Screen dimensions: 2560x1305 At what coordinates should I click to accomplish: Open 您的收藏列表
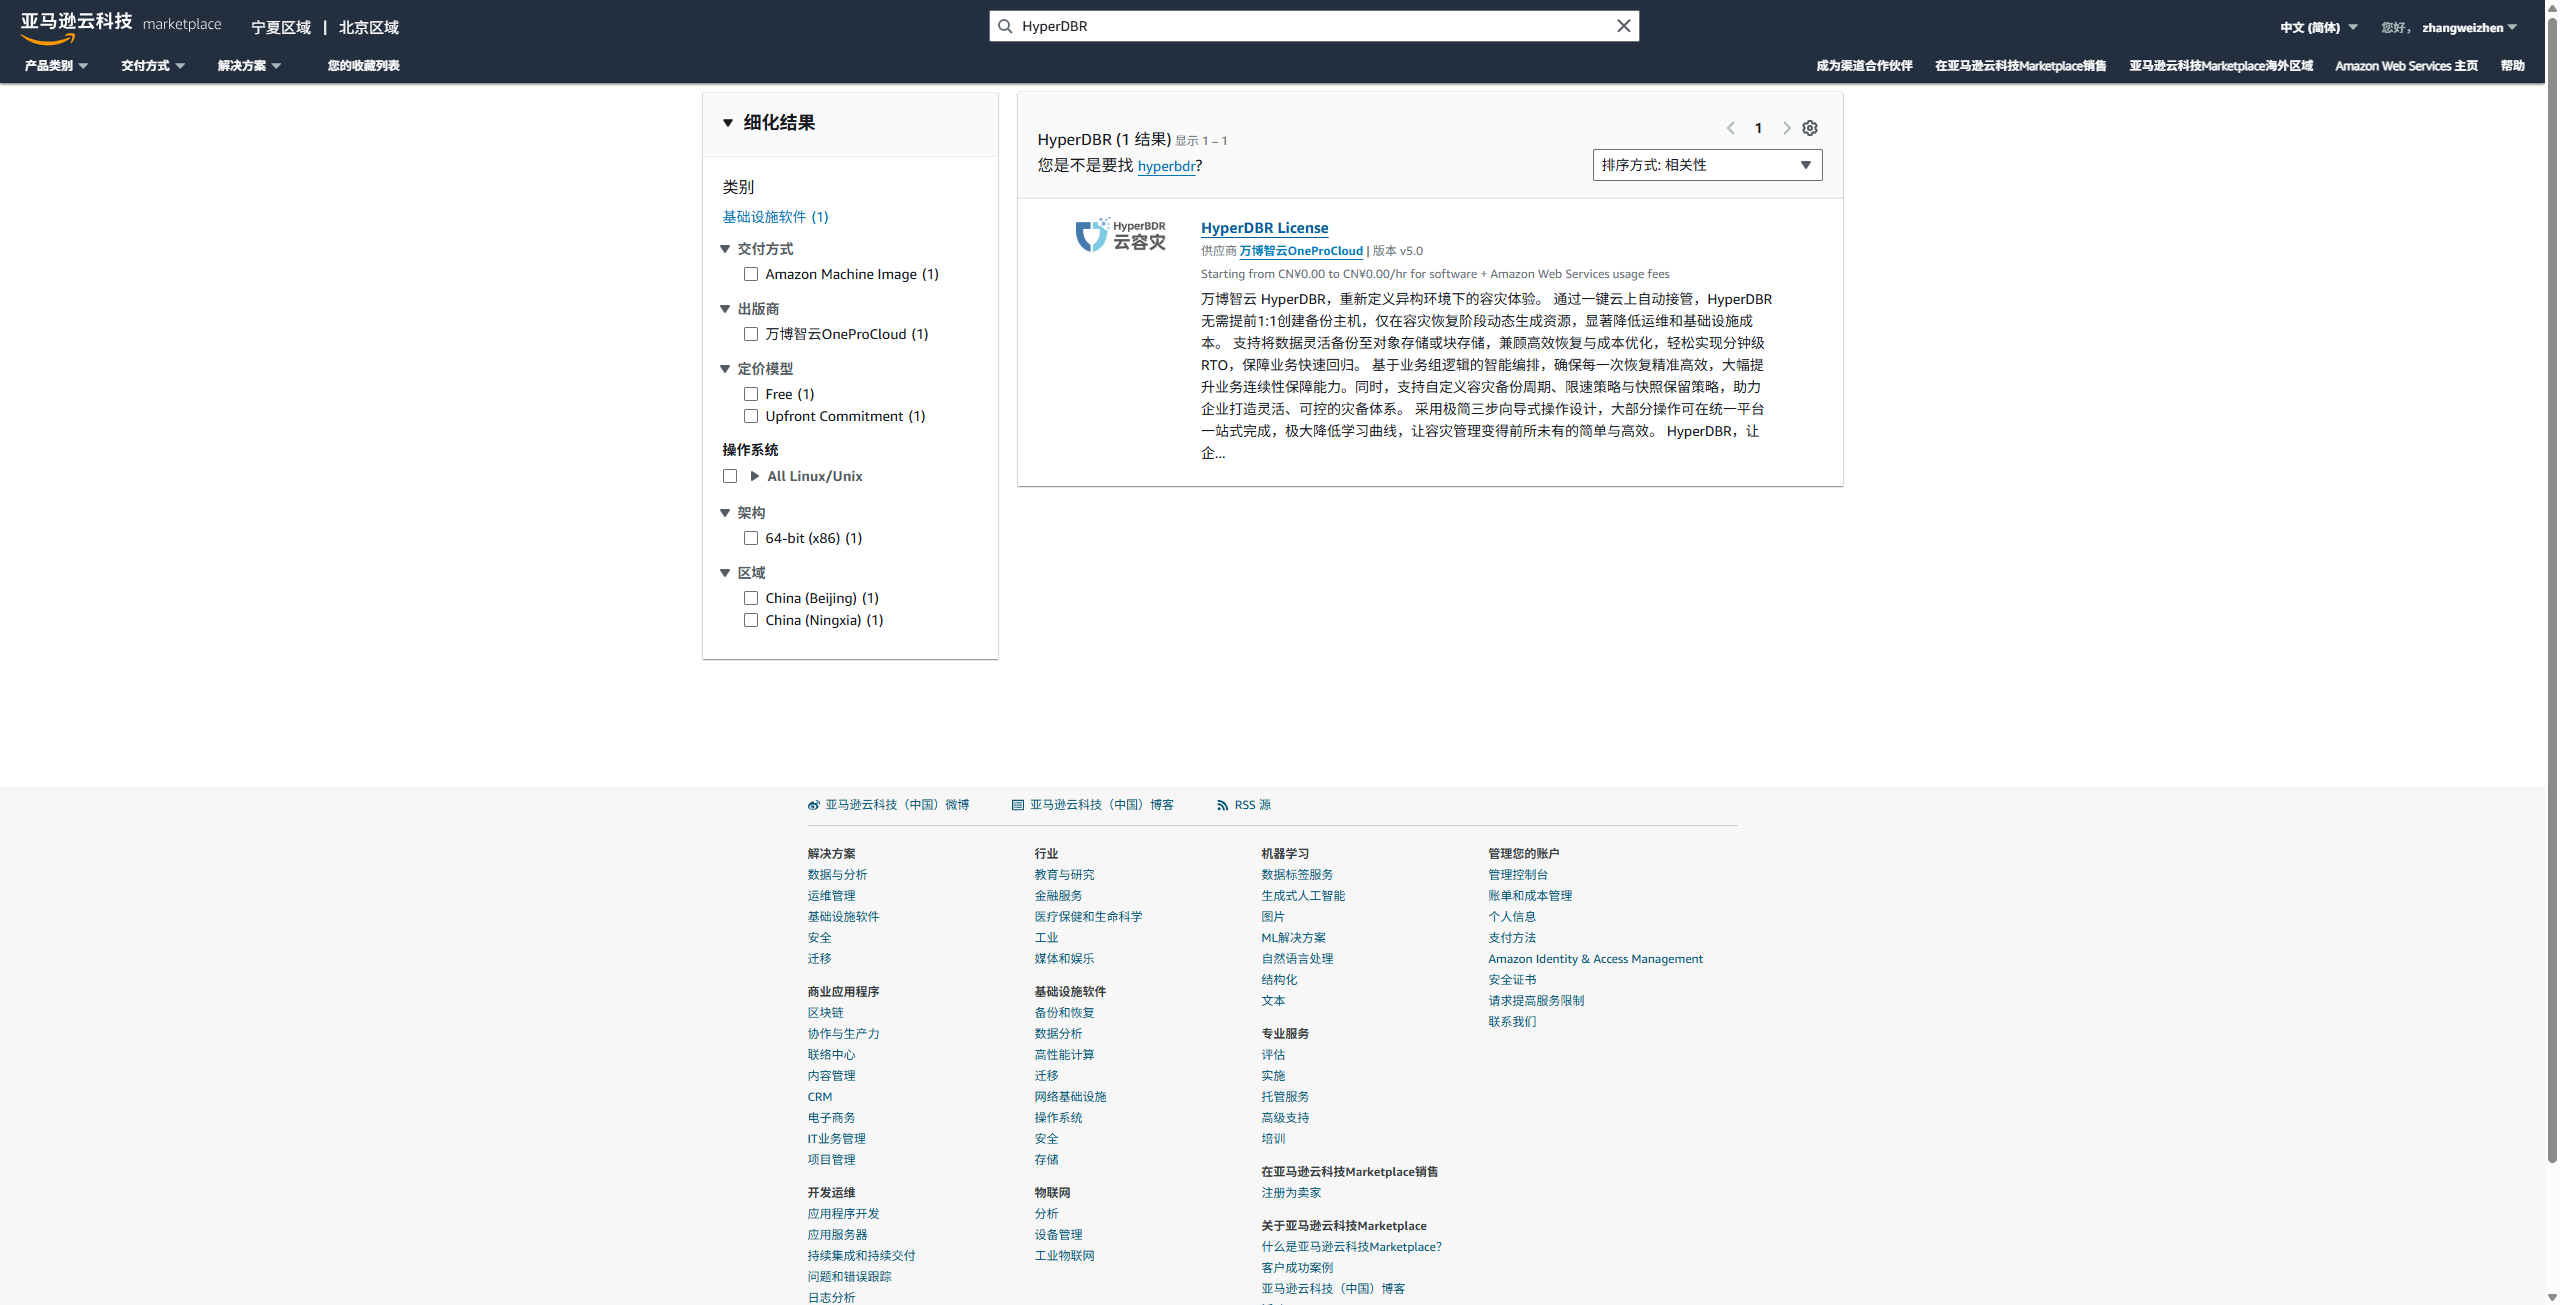tap(363, 66)
